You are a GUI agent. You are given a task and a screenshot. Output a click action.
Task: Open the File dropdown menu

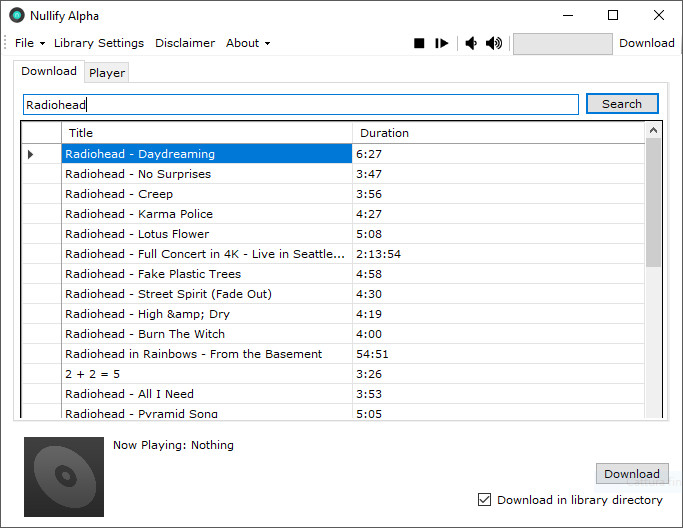[30, 43]
